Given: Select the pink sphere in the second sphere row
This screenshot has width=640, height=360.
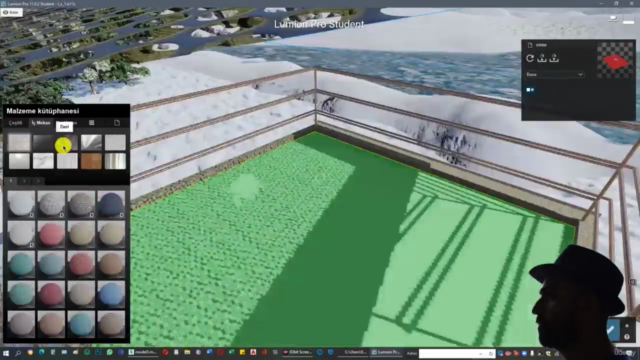Looking at the screenshot, I should (51, 234).
